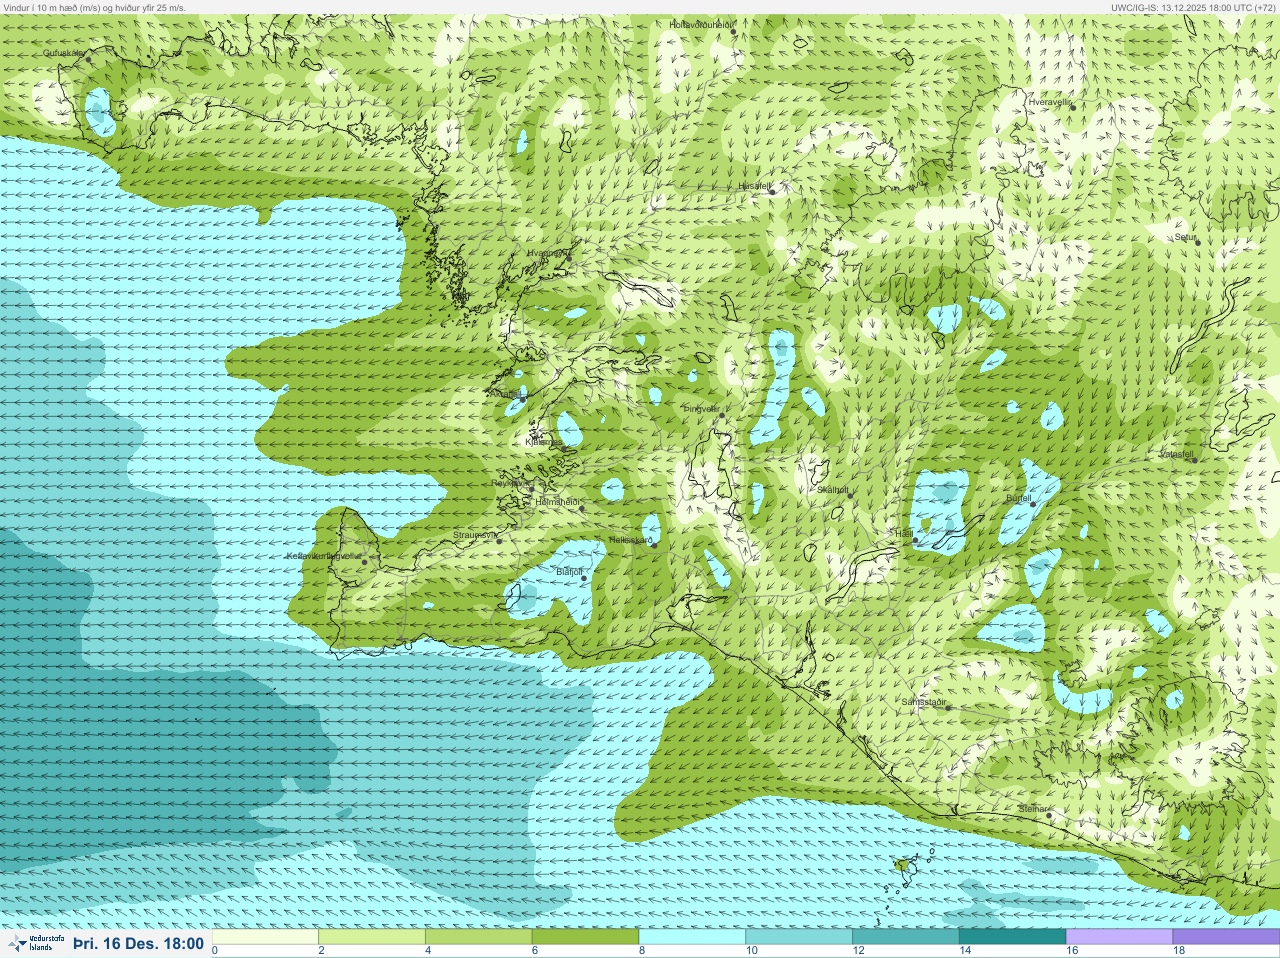Click the Gufuskálar station label
The width and height of the screenshot is (1280, 958).
click(63, 52)
